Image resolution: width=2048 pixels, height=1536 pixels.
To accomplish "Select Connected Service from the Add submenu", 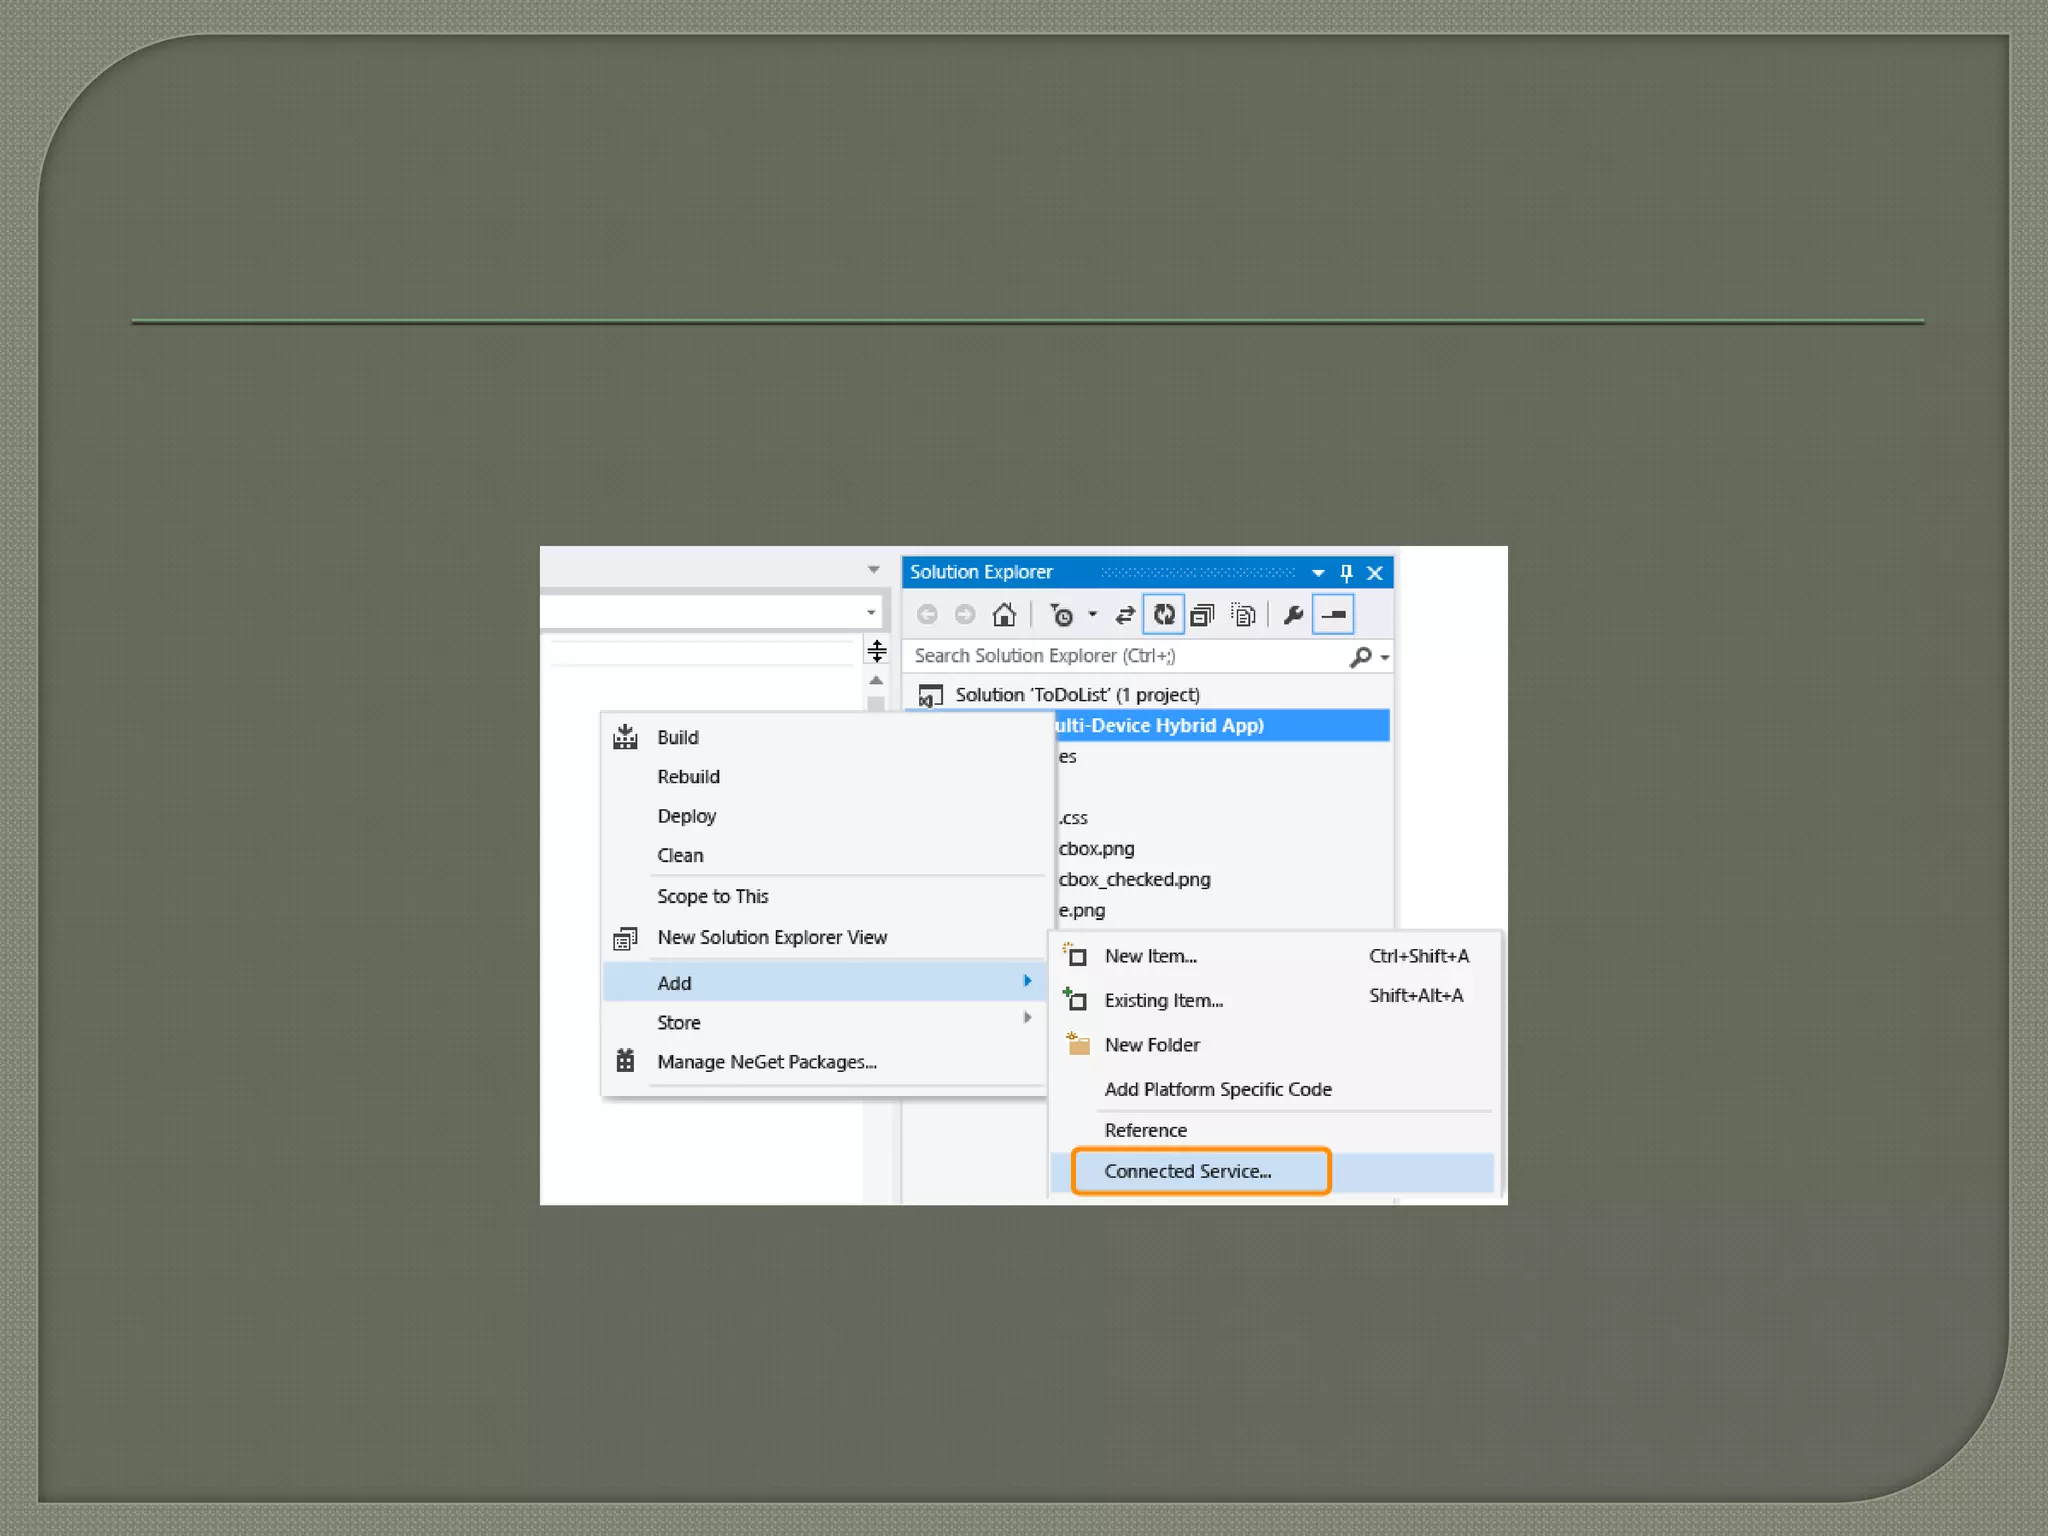I will (1188, 1171).
